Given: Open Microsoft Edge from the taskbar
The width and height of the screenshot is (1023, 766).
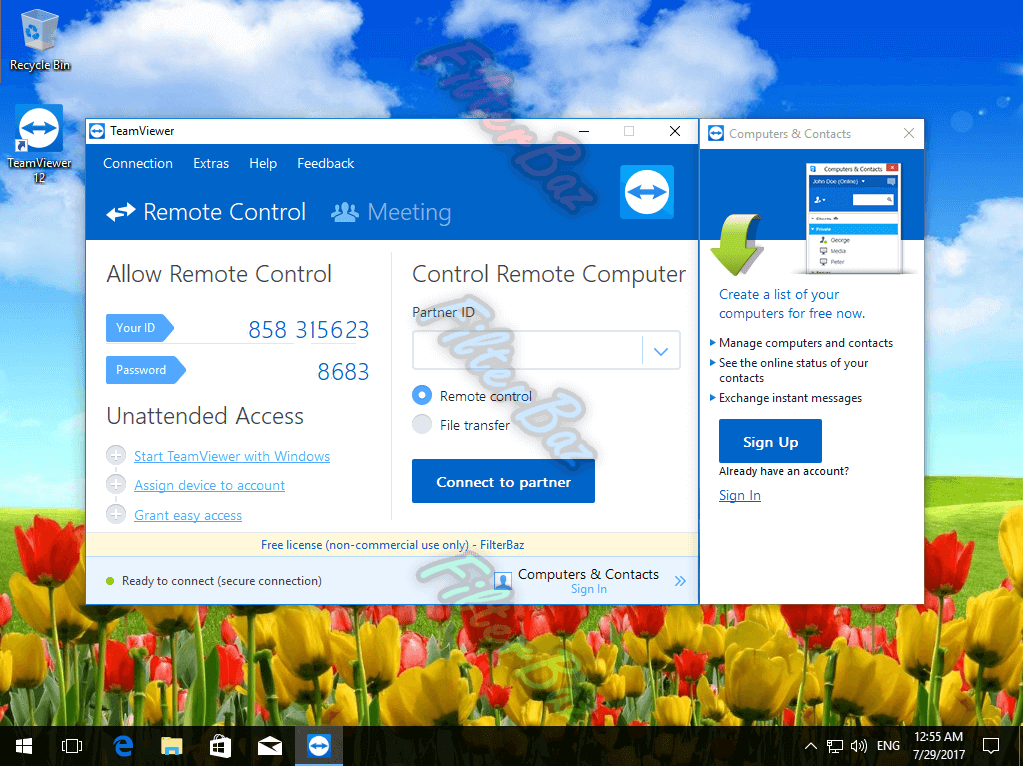Looking at the screenshot, I should coord(124,745).
